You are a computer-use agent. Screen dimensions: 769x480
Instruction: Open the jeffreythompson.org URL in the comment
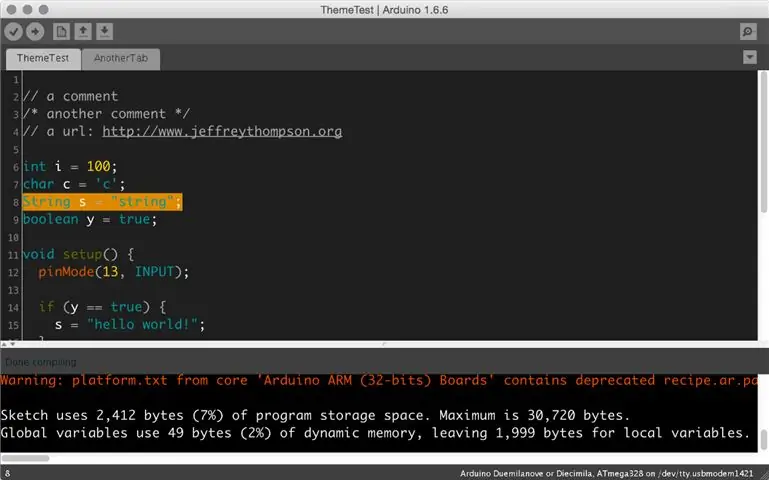point(222,131)
